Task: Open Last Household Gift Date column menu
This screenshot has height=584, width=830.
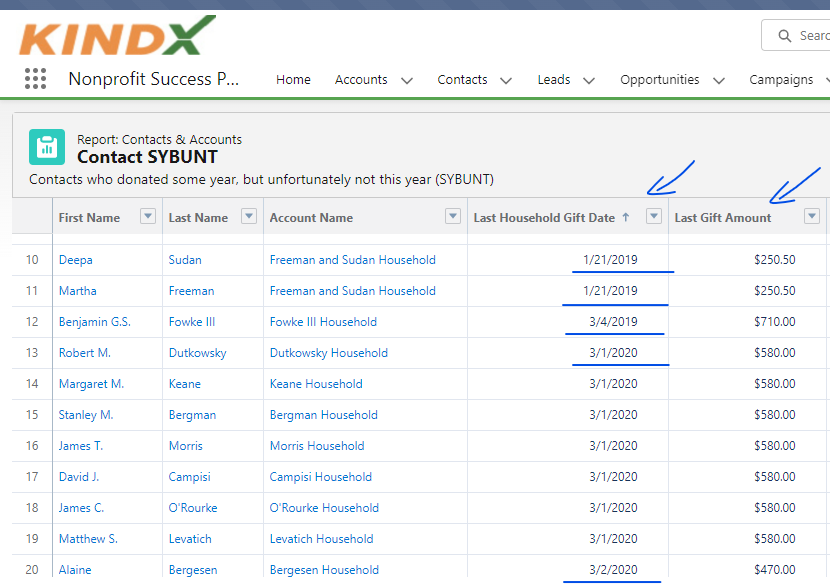Action: coord(654,217)
